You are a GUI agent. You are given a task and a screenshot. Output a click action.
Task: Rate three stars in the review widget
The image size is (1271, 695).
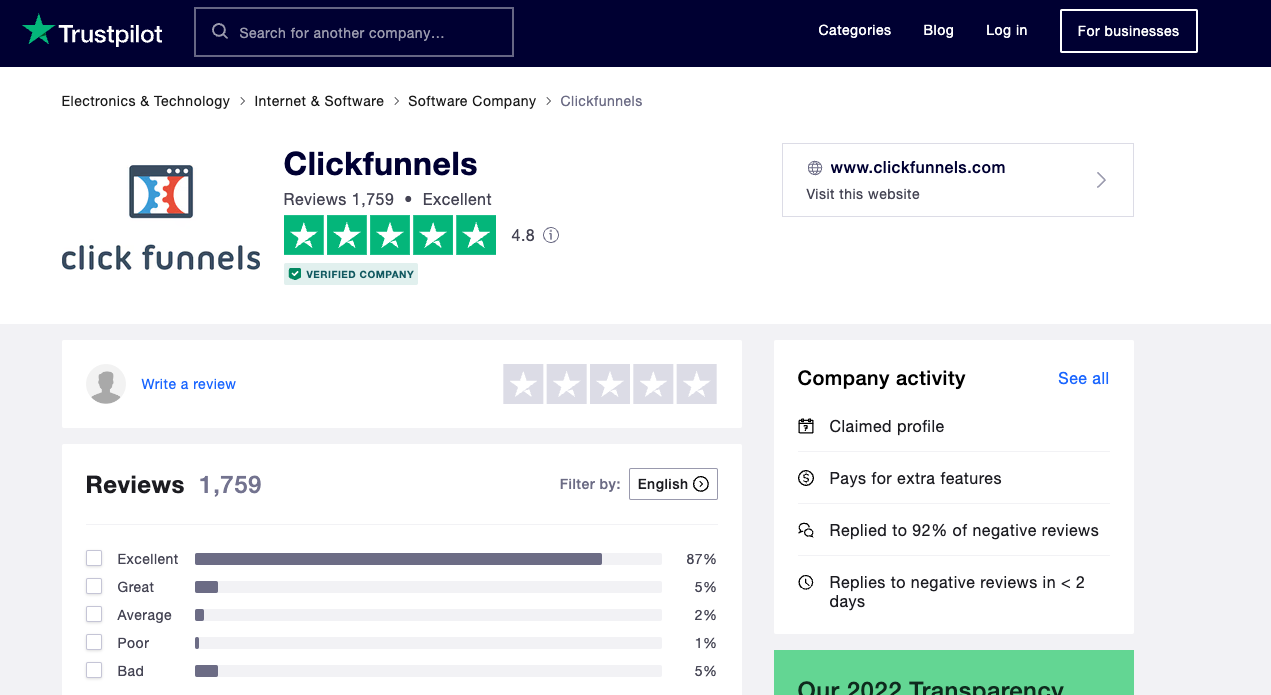610,384
